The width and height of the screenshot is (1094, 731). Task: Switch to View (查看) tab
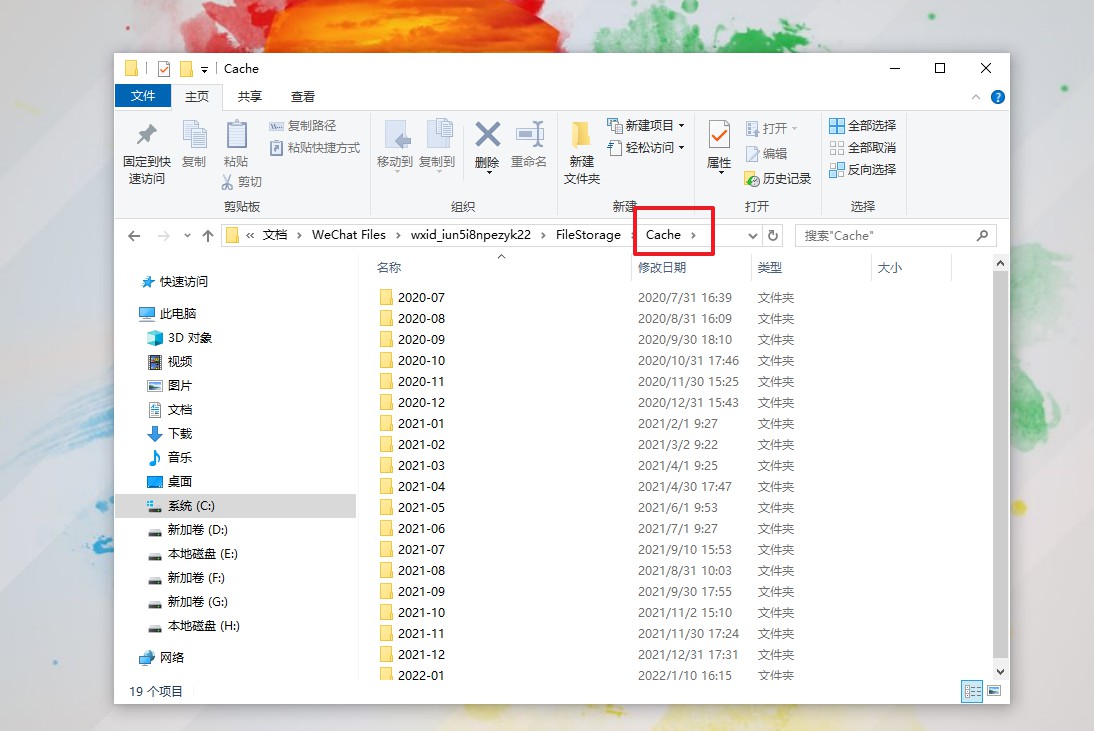click(x=303, y=96)
